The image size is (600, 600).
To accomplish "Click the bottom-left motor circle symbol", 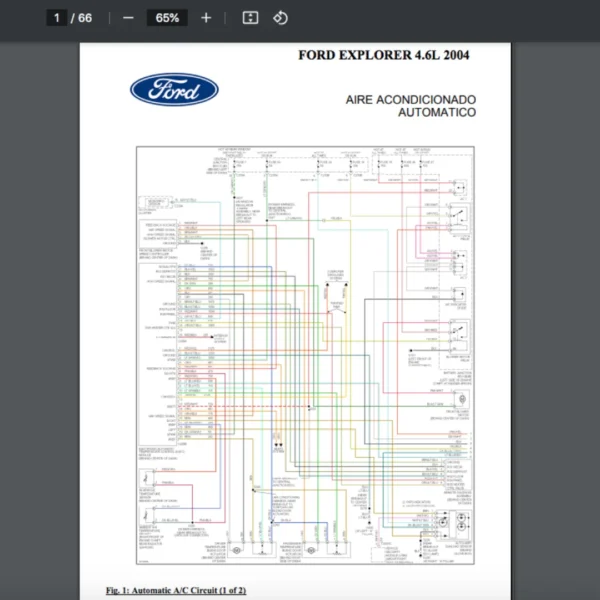I will [x=236, y=550].
